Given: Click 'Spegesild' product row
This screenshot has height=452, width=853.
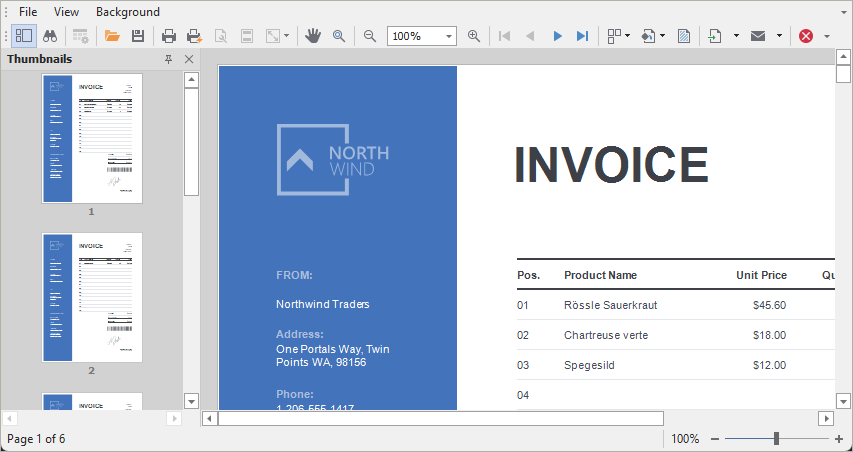Looking at the screenshot, I should (589, 365).
